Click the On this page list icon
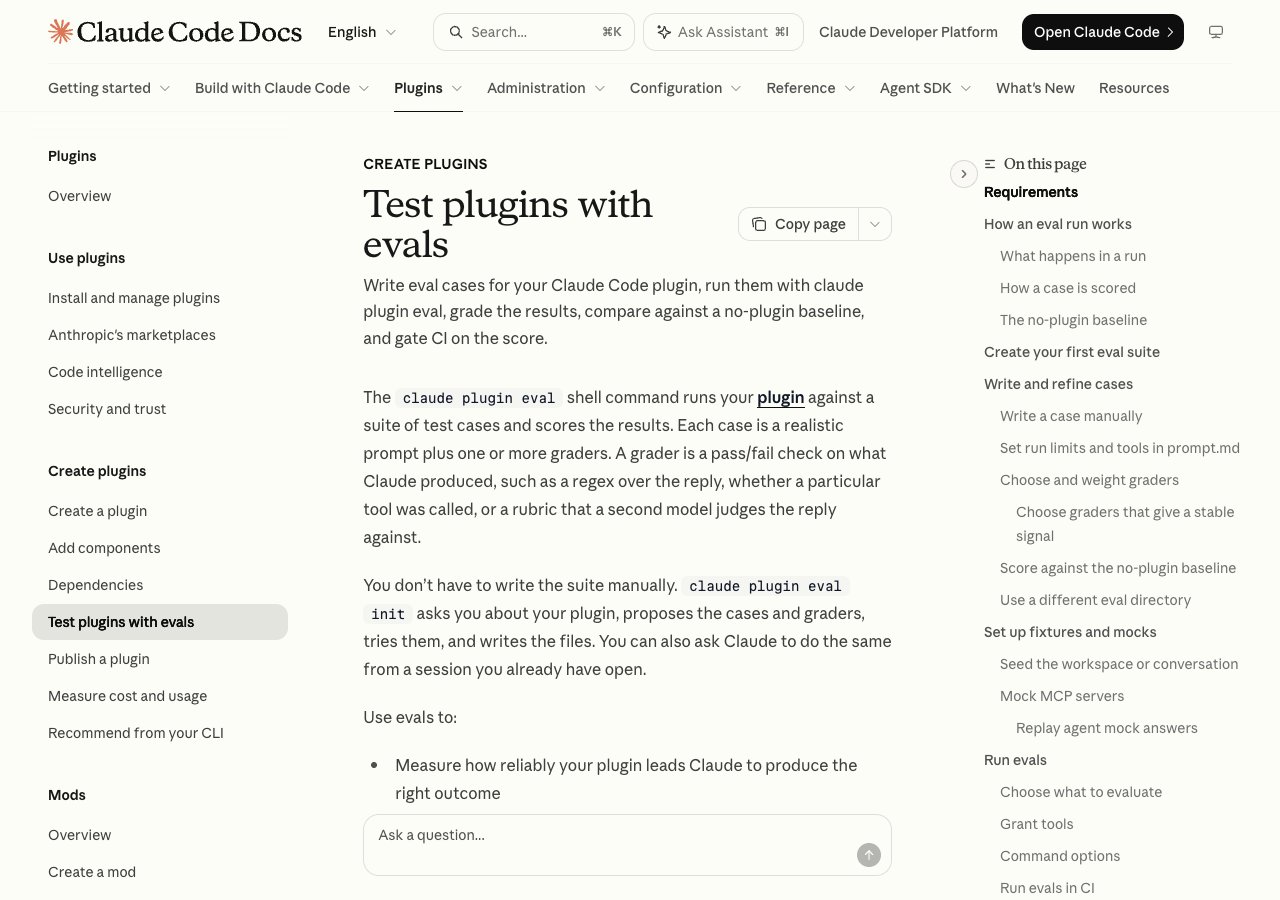The image size is (1280, 900). 990,164
